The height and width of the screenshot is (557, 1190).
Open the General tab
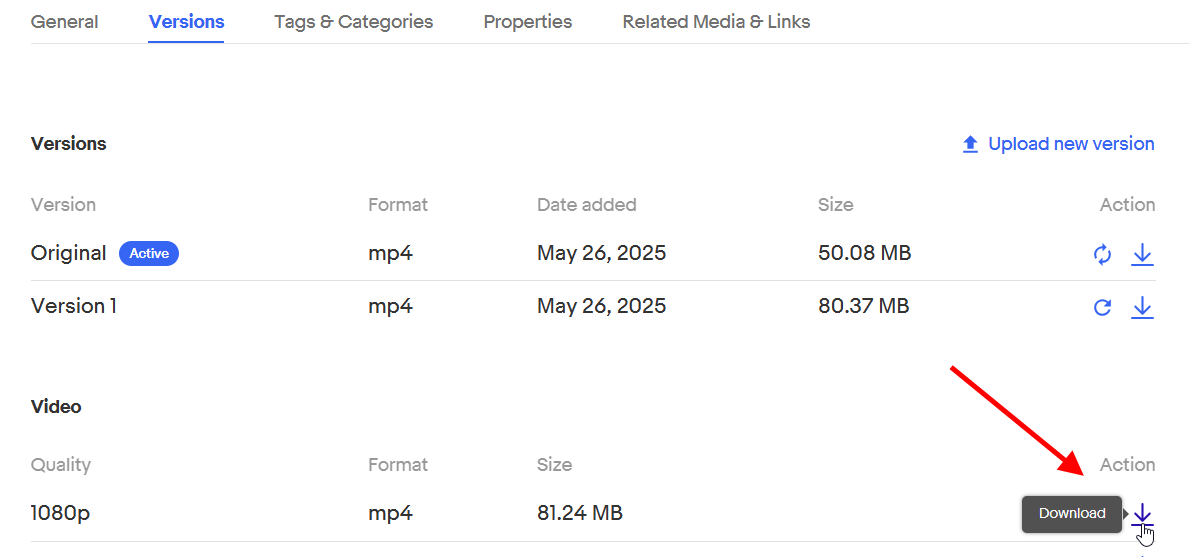pos(65,22)
